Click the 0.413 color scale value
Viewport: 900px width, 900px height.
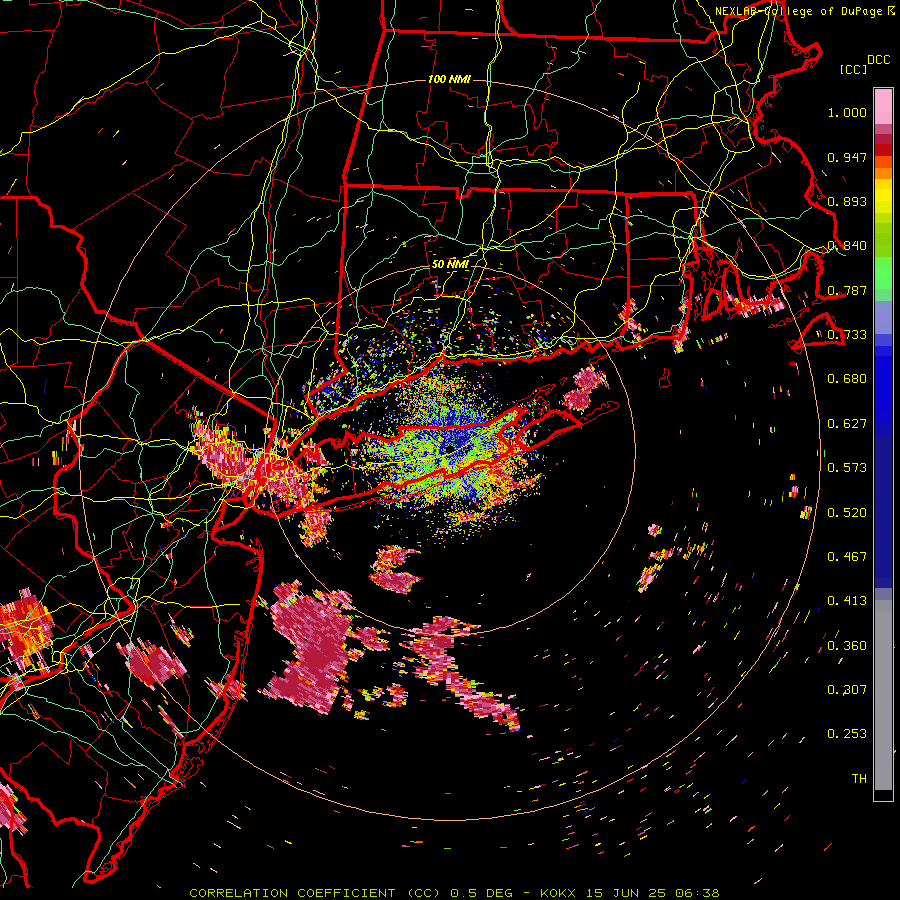pos(847,601)
